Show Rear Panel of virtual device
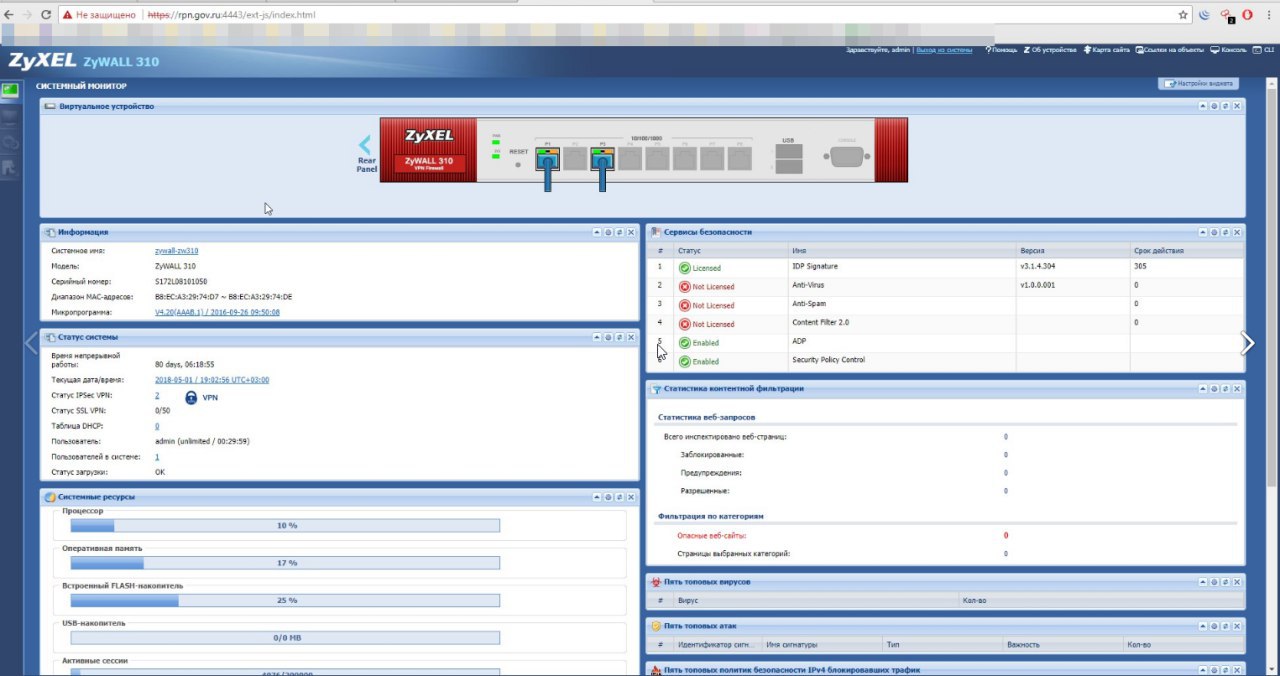Viewport: 1280px width, 676px height. [366, 155]
